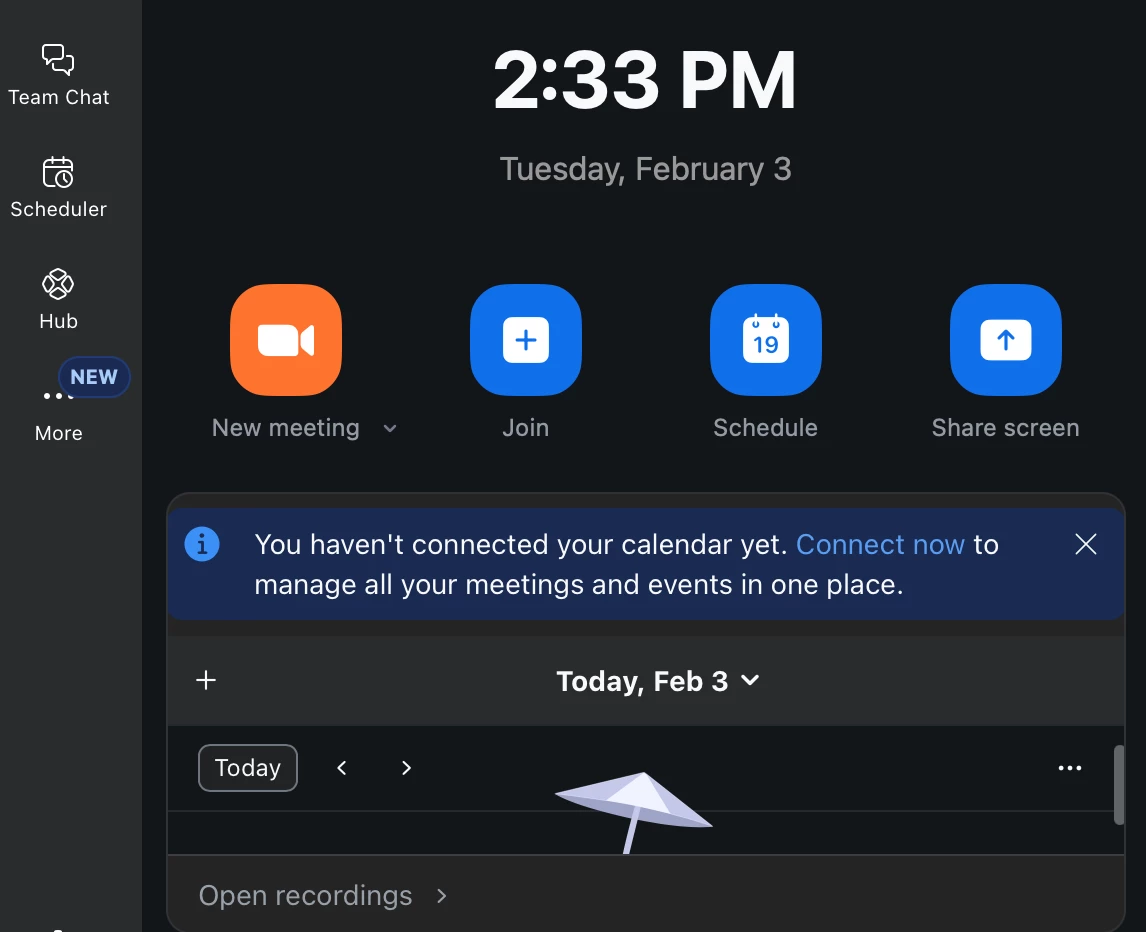
Task: Click Open recordings link
Action: click(323, 896)
